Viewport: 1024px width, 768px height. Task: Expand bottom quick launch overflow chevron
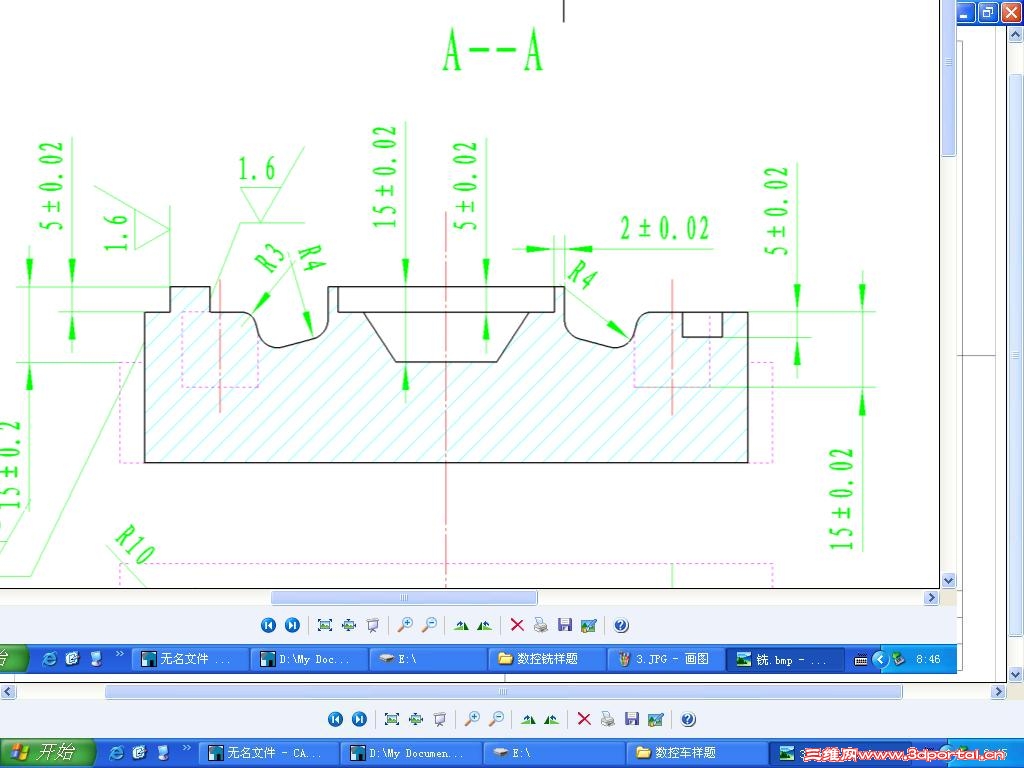[x=187, y=748]
